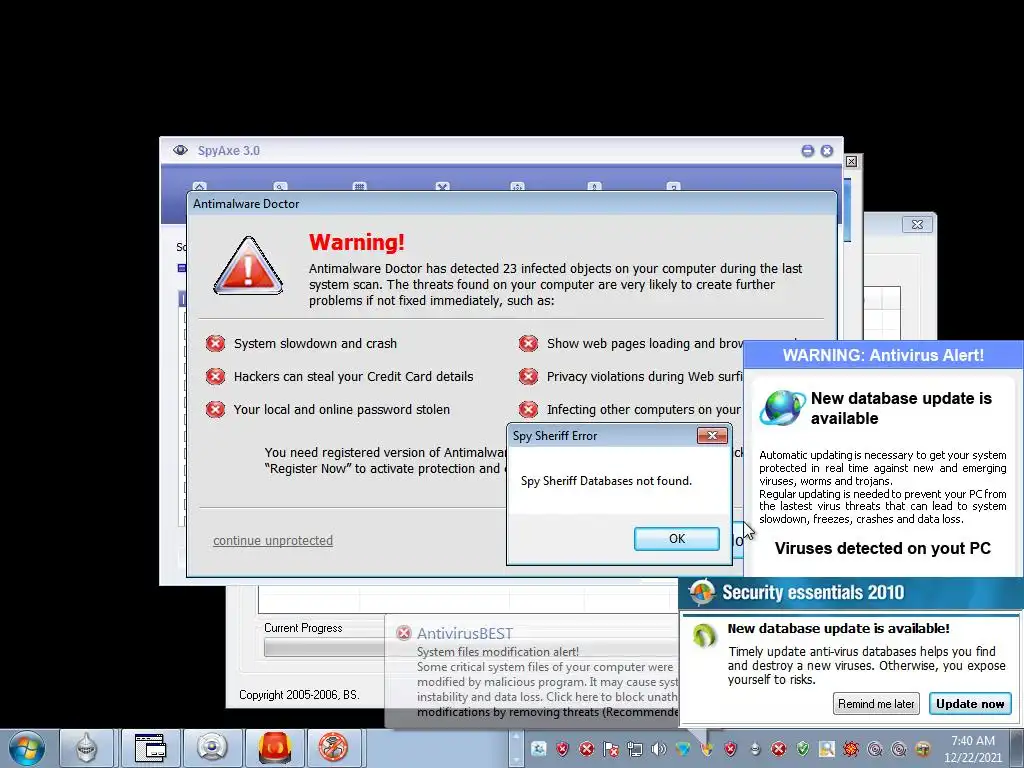The height and width of the screenshot is (768, 1024).
Task: Click the Action Center flag tray icon
Action: coord(611,749)
